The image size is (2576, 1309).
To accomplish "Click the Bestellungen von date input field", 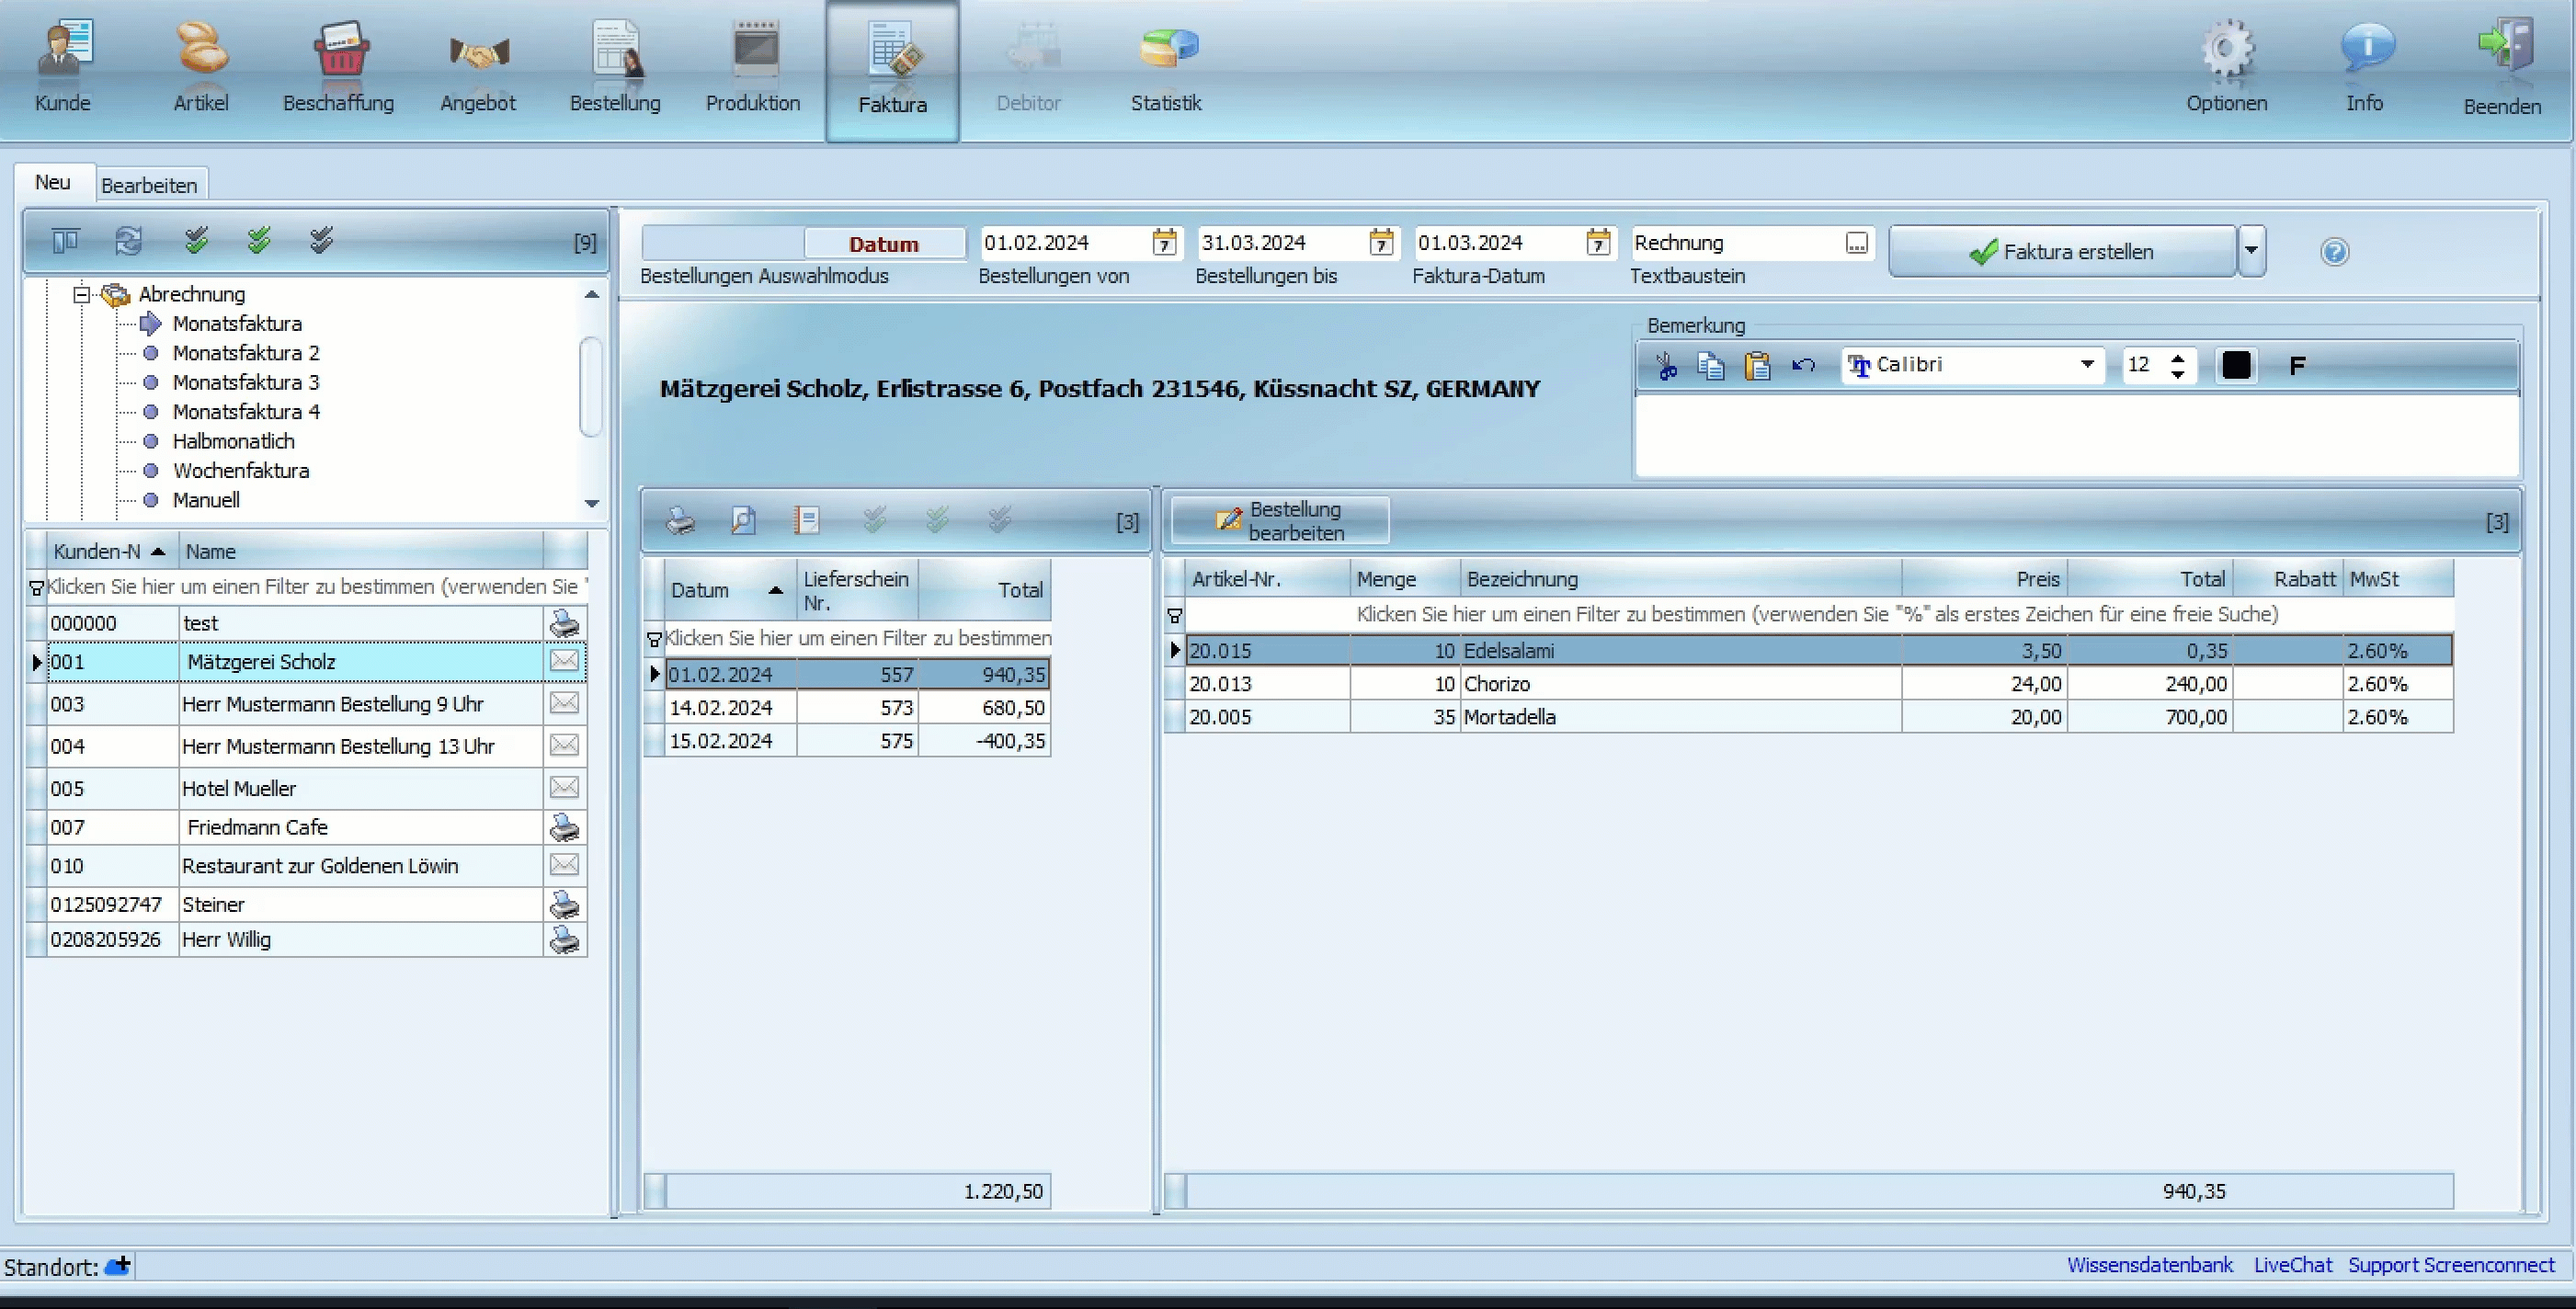I will (x=1064, y=242).
